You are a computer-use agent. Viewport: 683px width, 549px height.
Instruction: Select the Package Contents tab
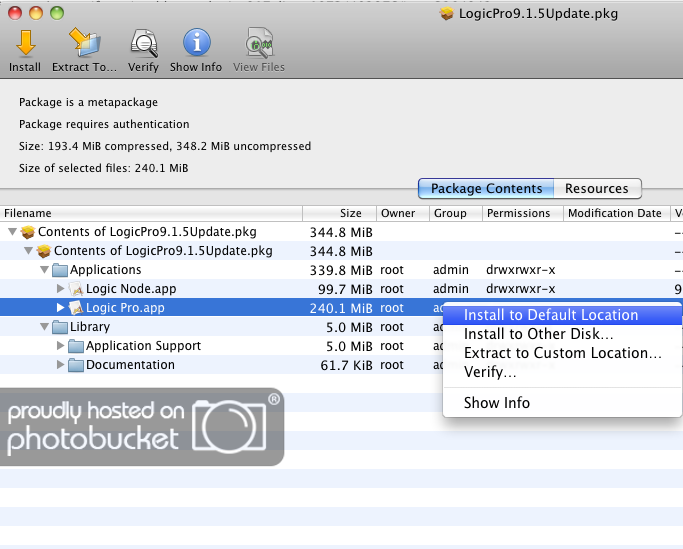pyautogui.click(x=486, y=189)
